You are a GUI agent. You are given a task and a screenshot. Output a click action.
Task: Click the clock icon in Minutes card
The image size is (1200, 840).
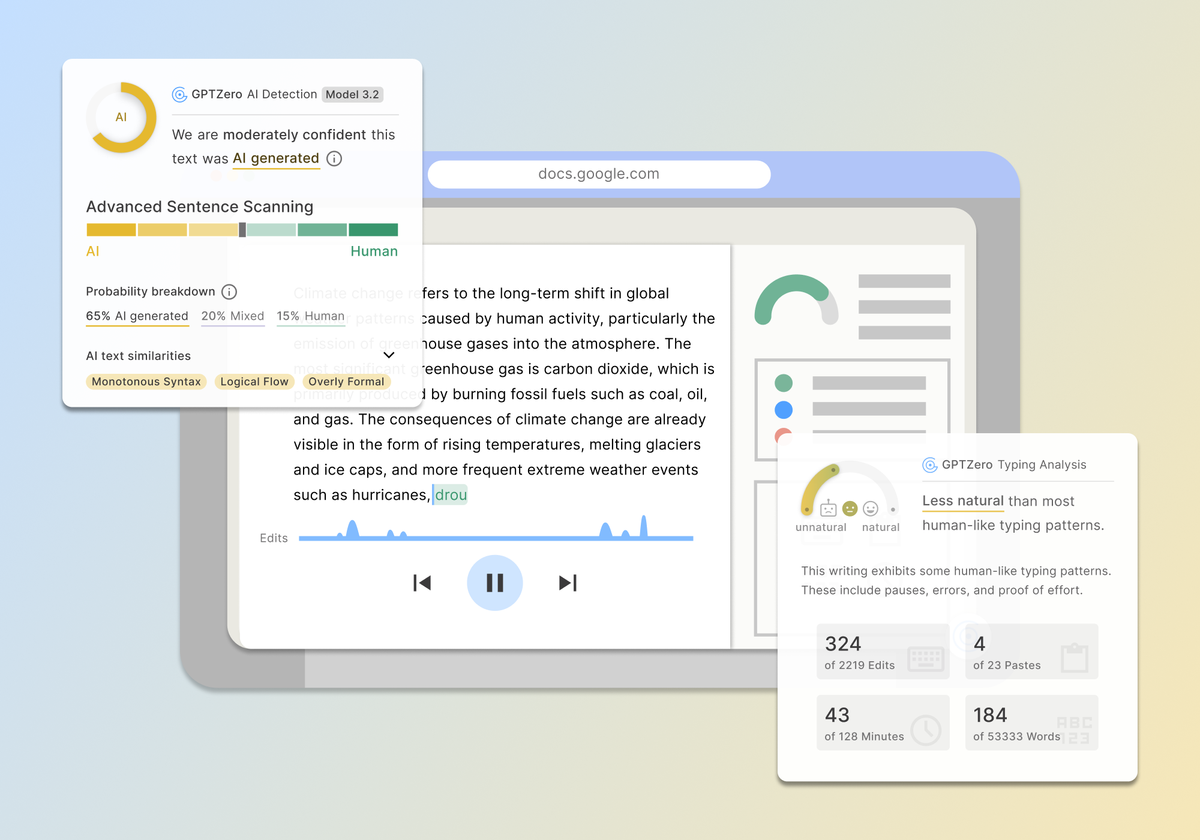coord(925,730)
